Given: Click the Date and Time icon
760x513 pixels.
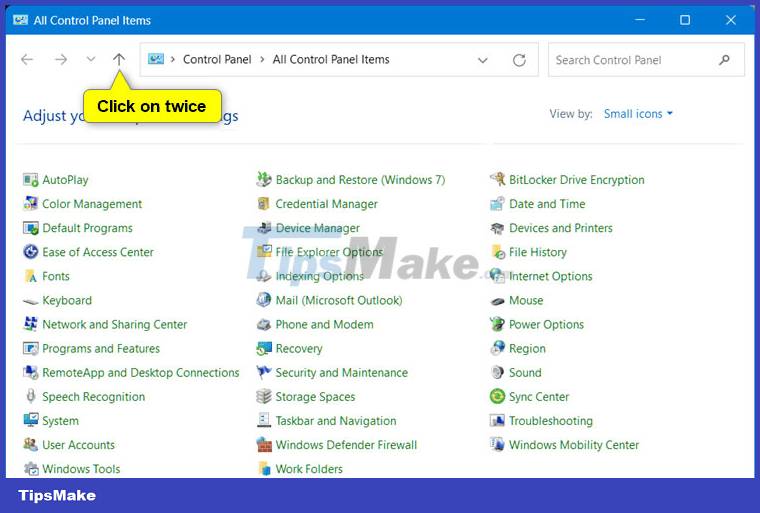Looking at the screenshot, I should pos(497,204).
